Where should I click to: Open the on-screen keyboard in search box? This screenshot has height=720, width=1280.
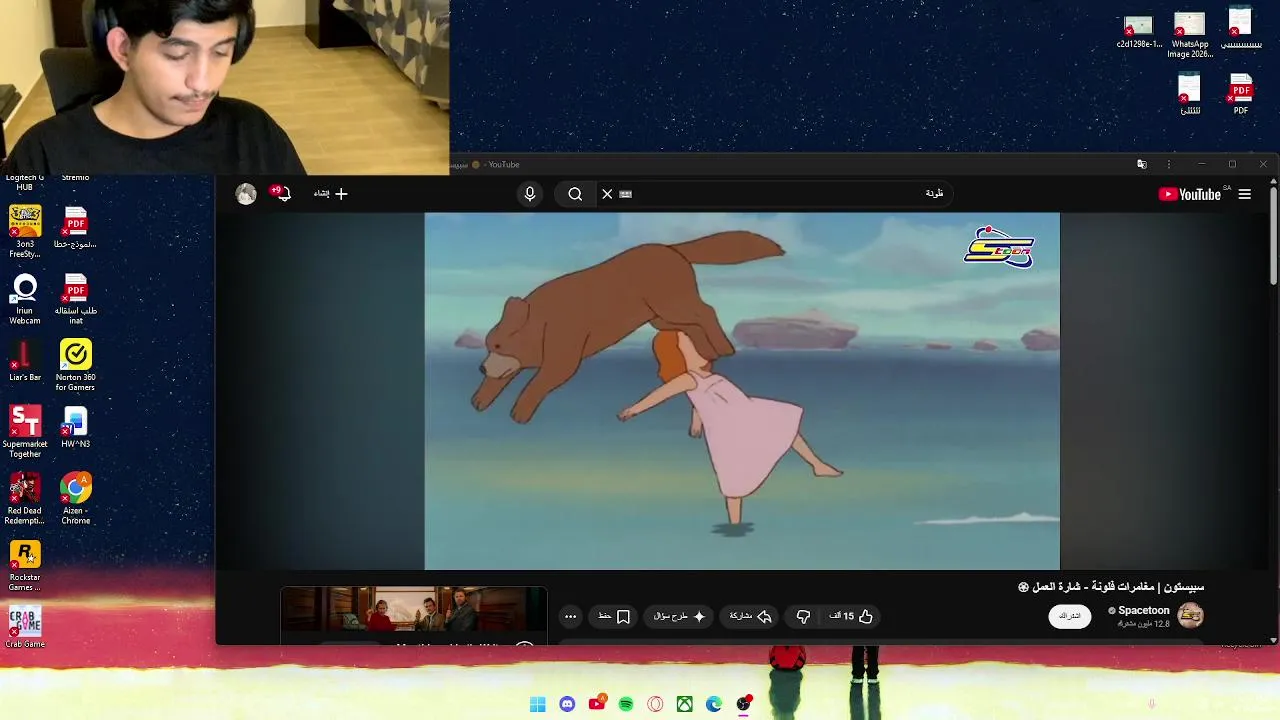(x=626, y=194)
